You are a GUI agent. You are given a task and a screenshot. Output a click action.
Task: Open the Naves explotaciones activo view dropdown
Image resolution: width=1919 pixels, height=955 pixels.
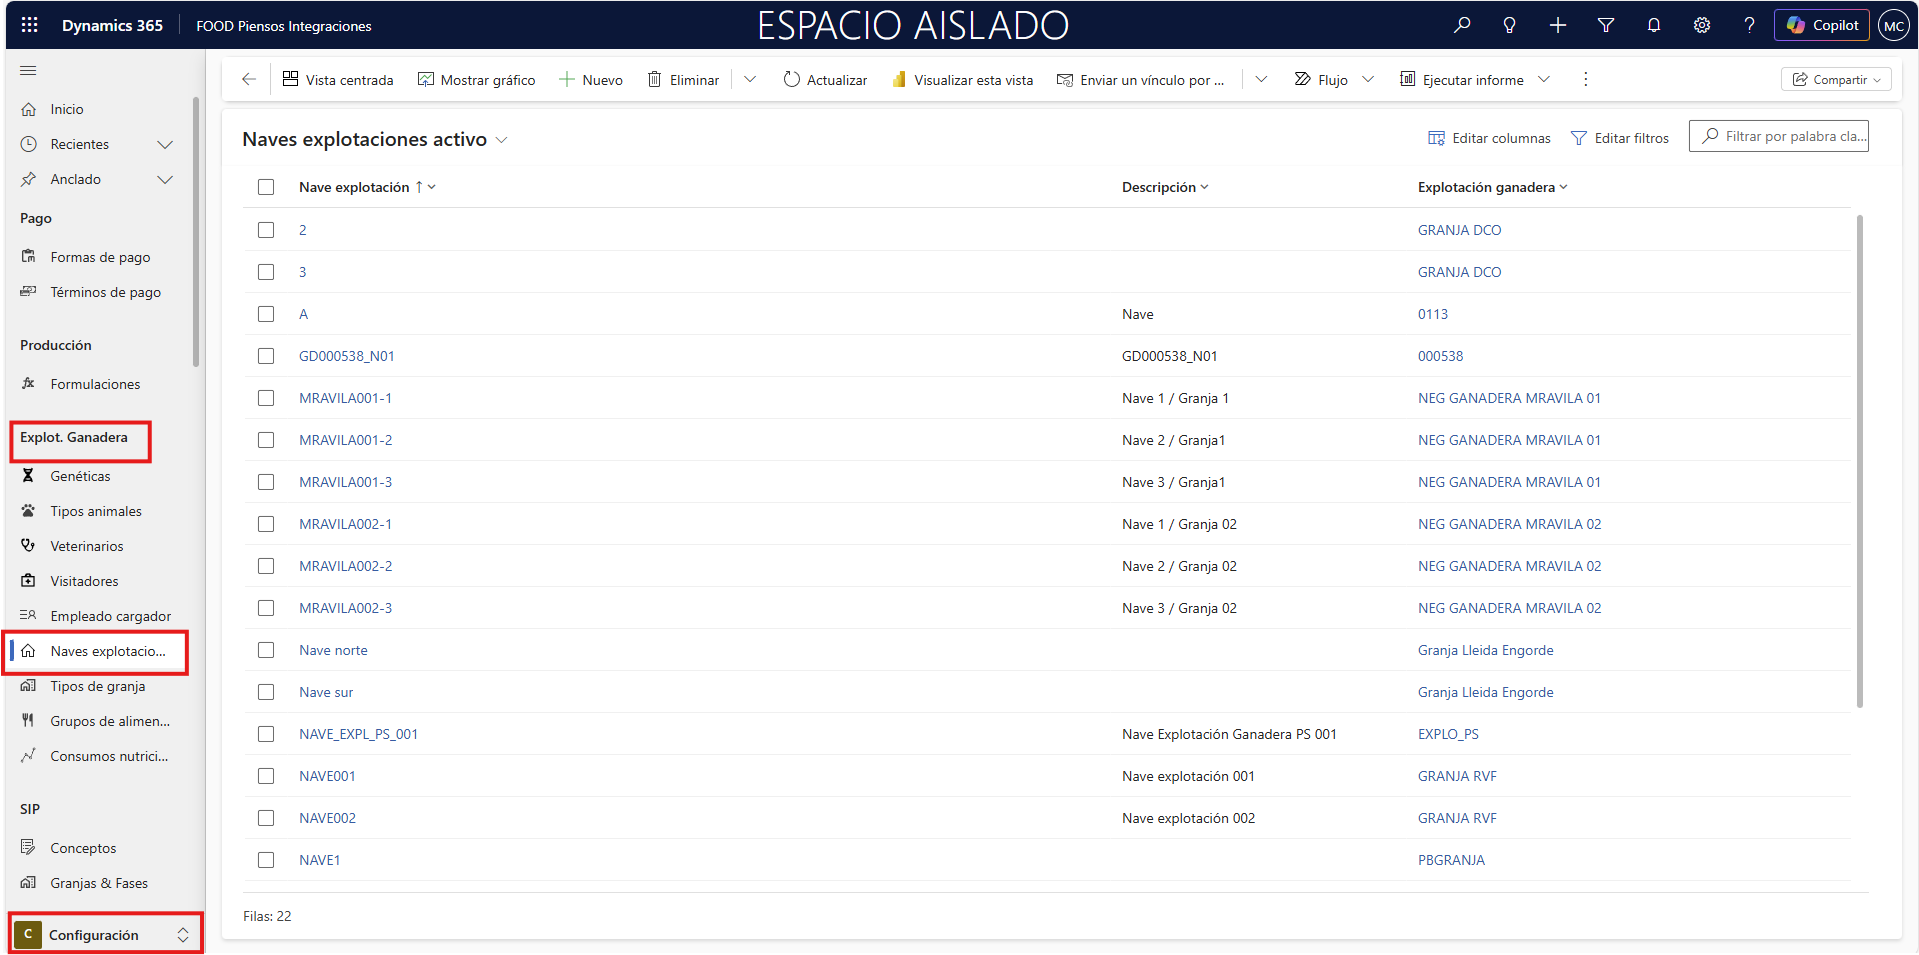pos(502,140)
